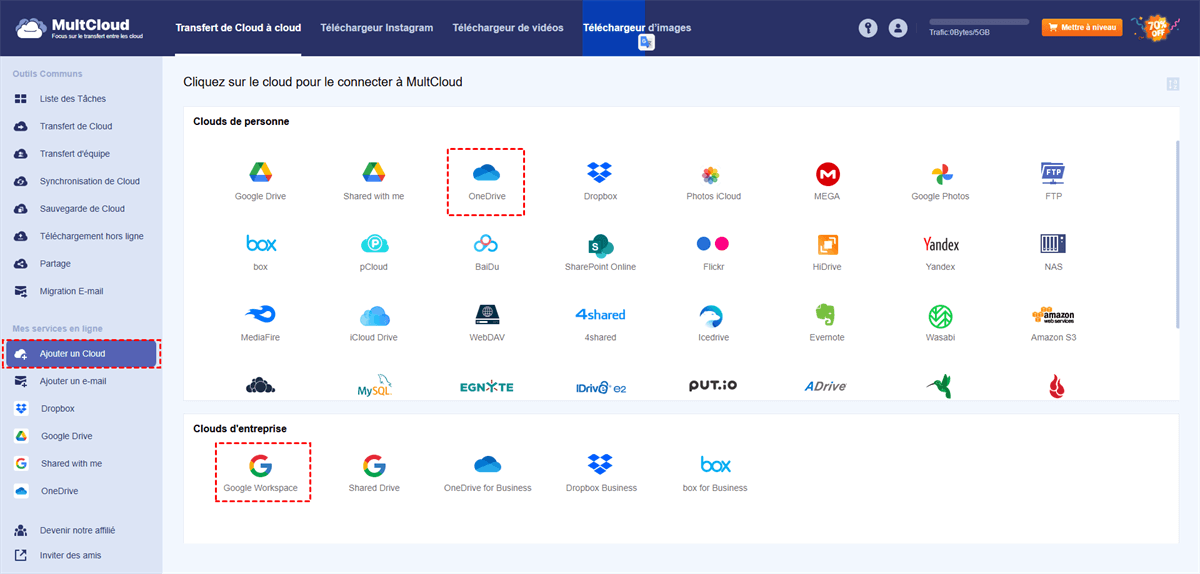The image size is (1200, 574).
Task: Open Sauvegarde de Cloud
Action: click(81, 209)
